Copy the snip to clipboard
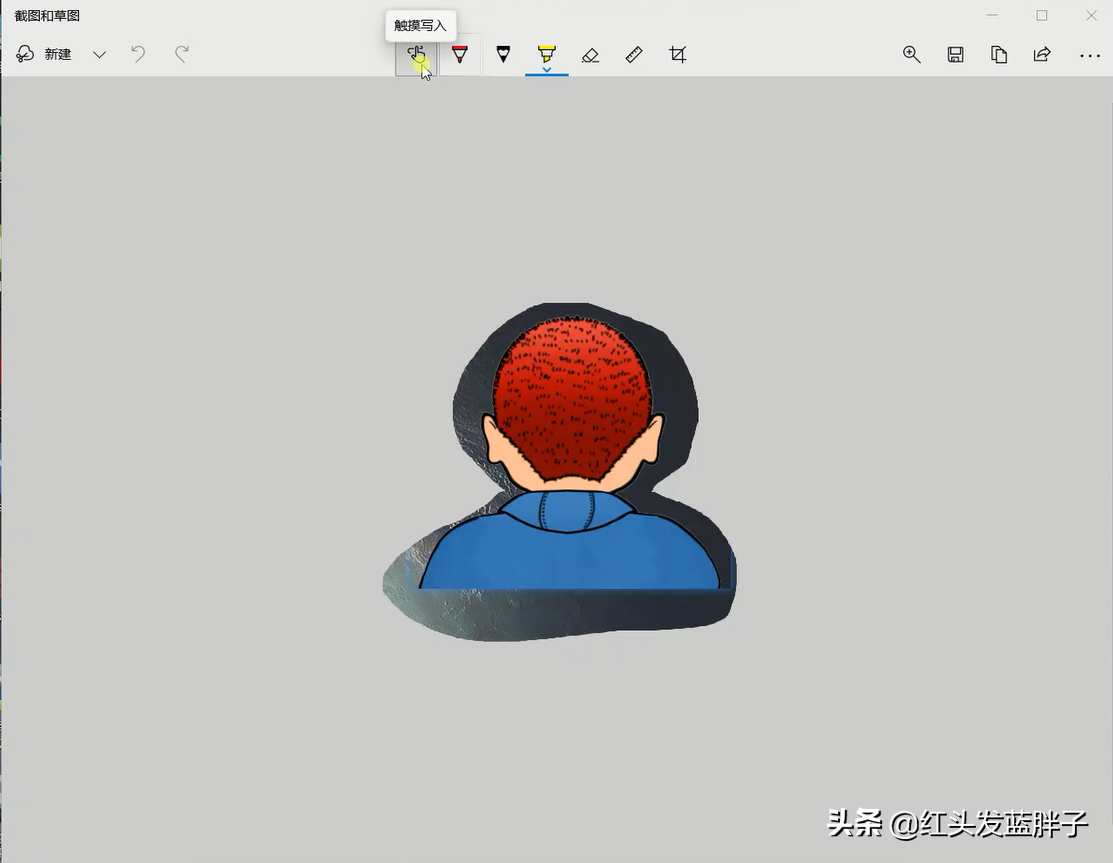Image resolution: width=1113 pixels, height=863 pixels. (999, 55)
